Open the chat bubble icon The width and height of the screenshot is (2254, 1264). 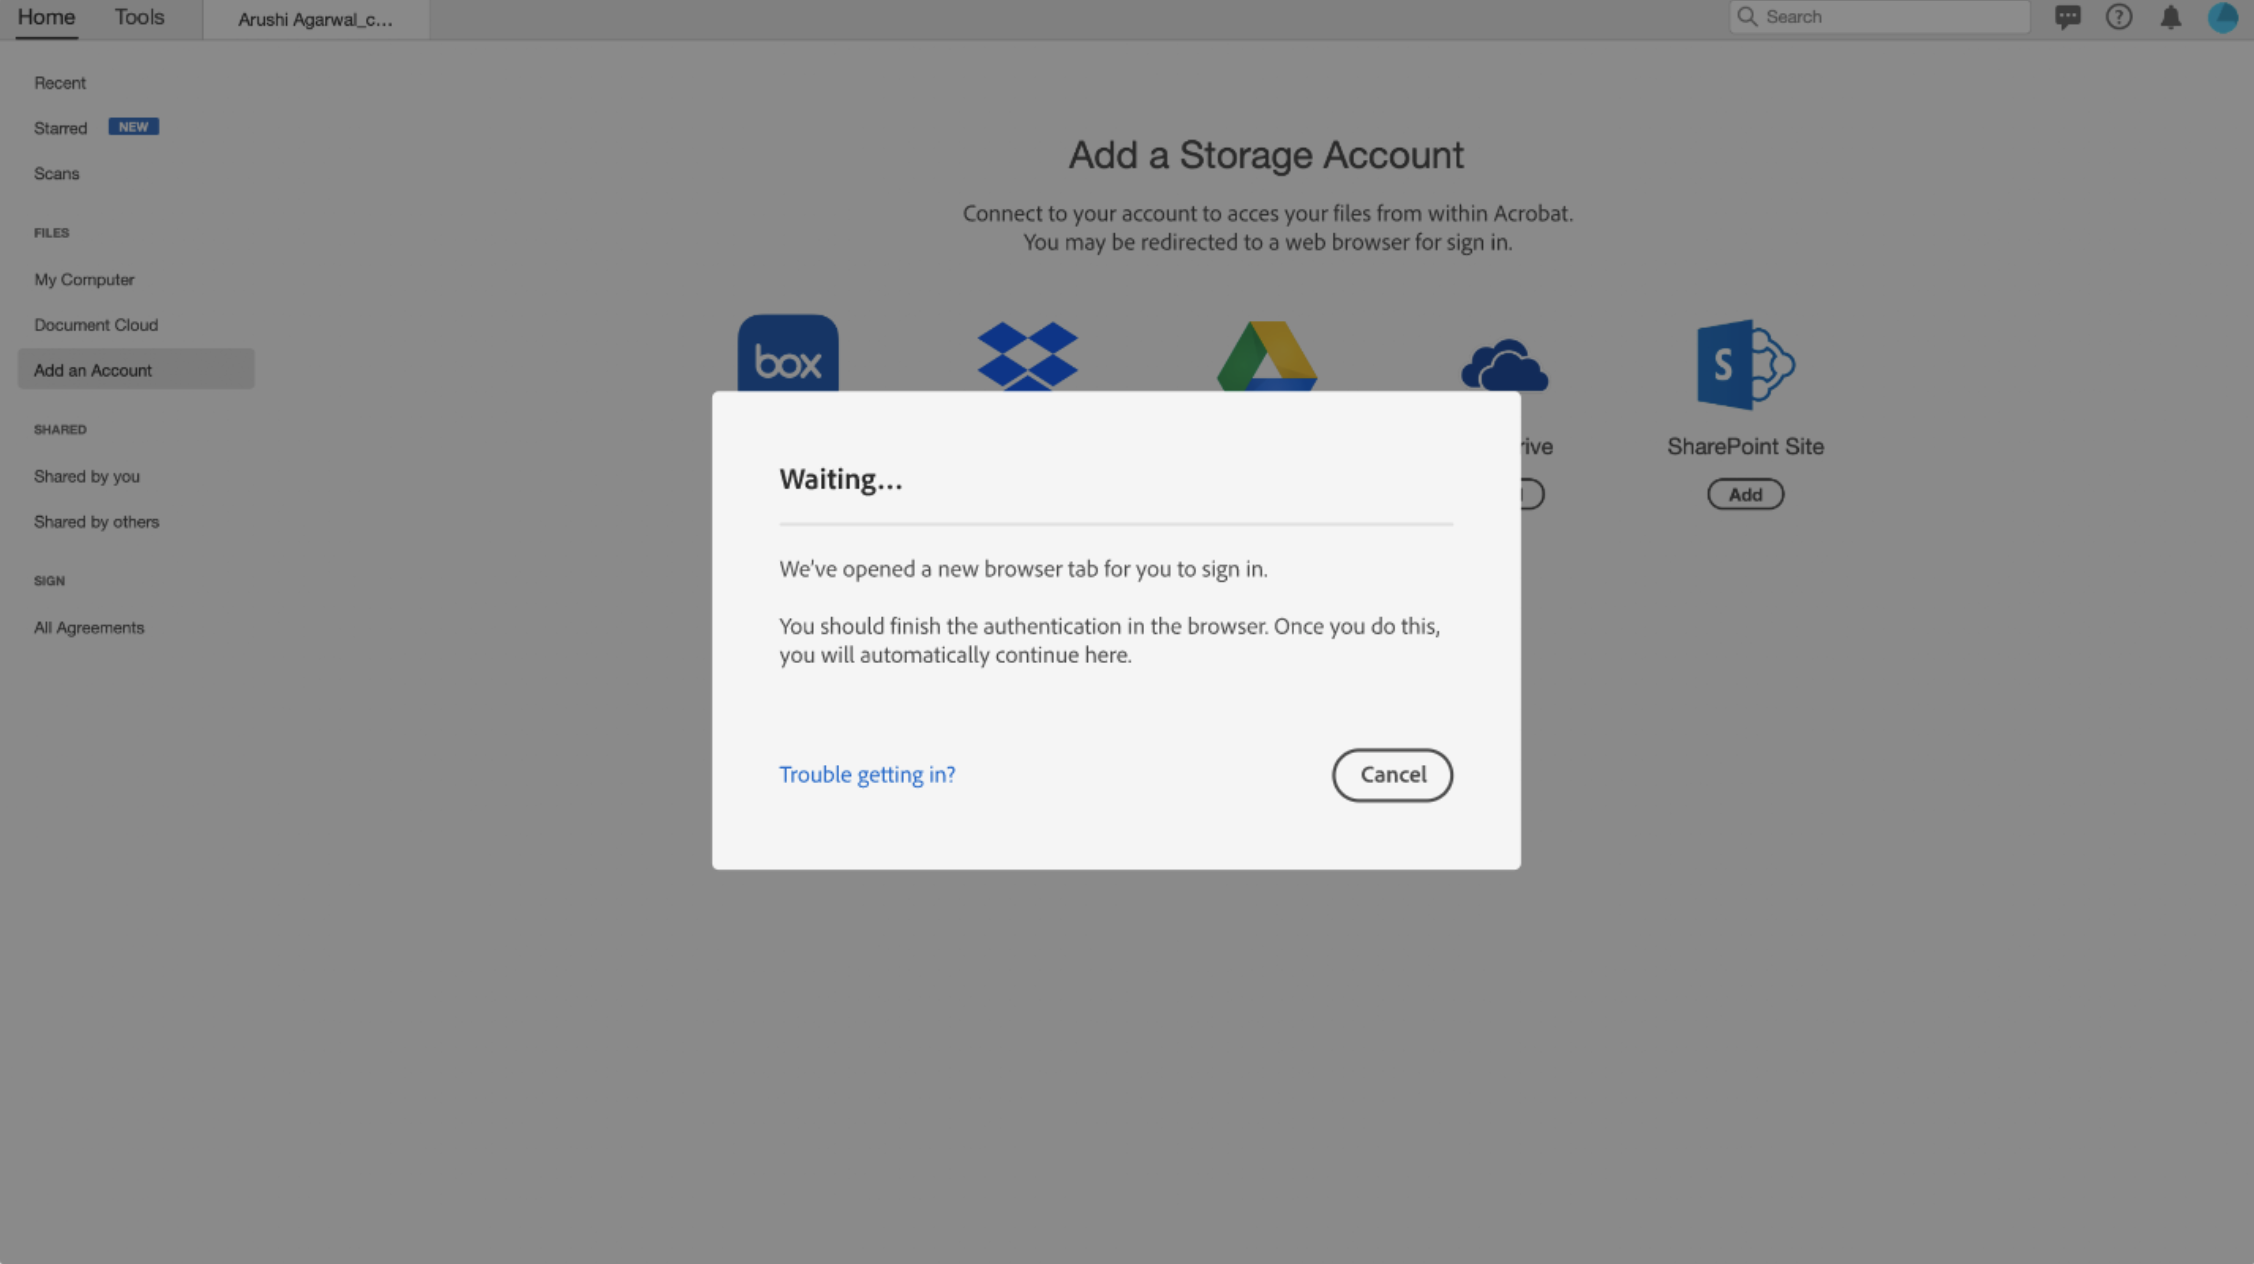click(x=2067, y=17)
